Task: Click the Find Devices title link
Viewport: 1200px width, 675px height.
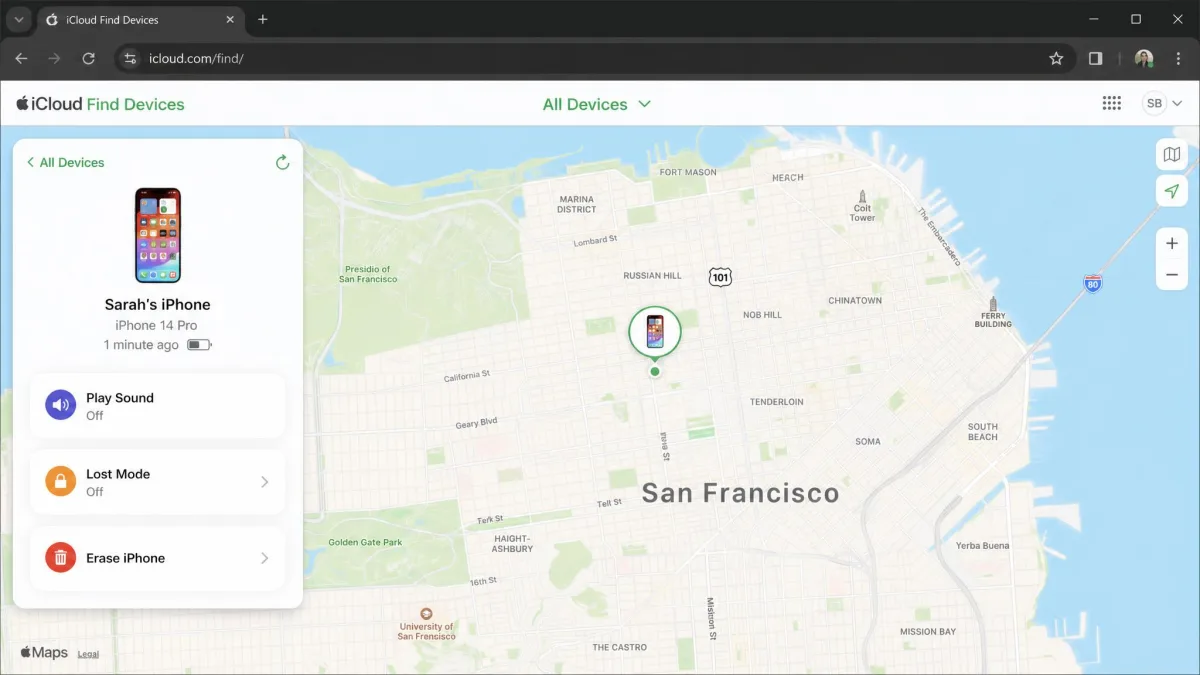Action: click(x=136, y=104)
